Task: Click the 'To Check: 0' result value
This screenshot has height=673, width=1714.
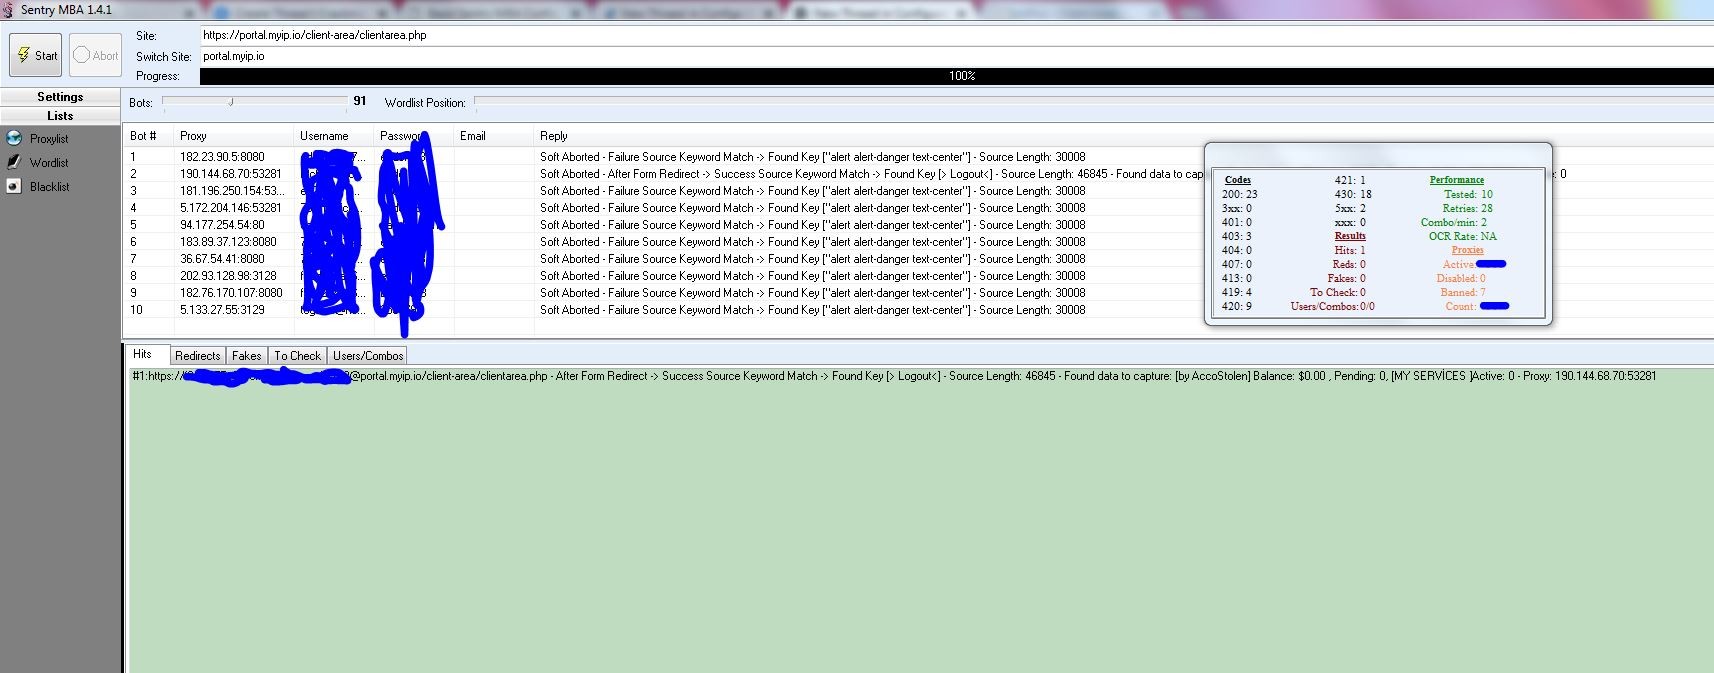Action: (1338, 293)
